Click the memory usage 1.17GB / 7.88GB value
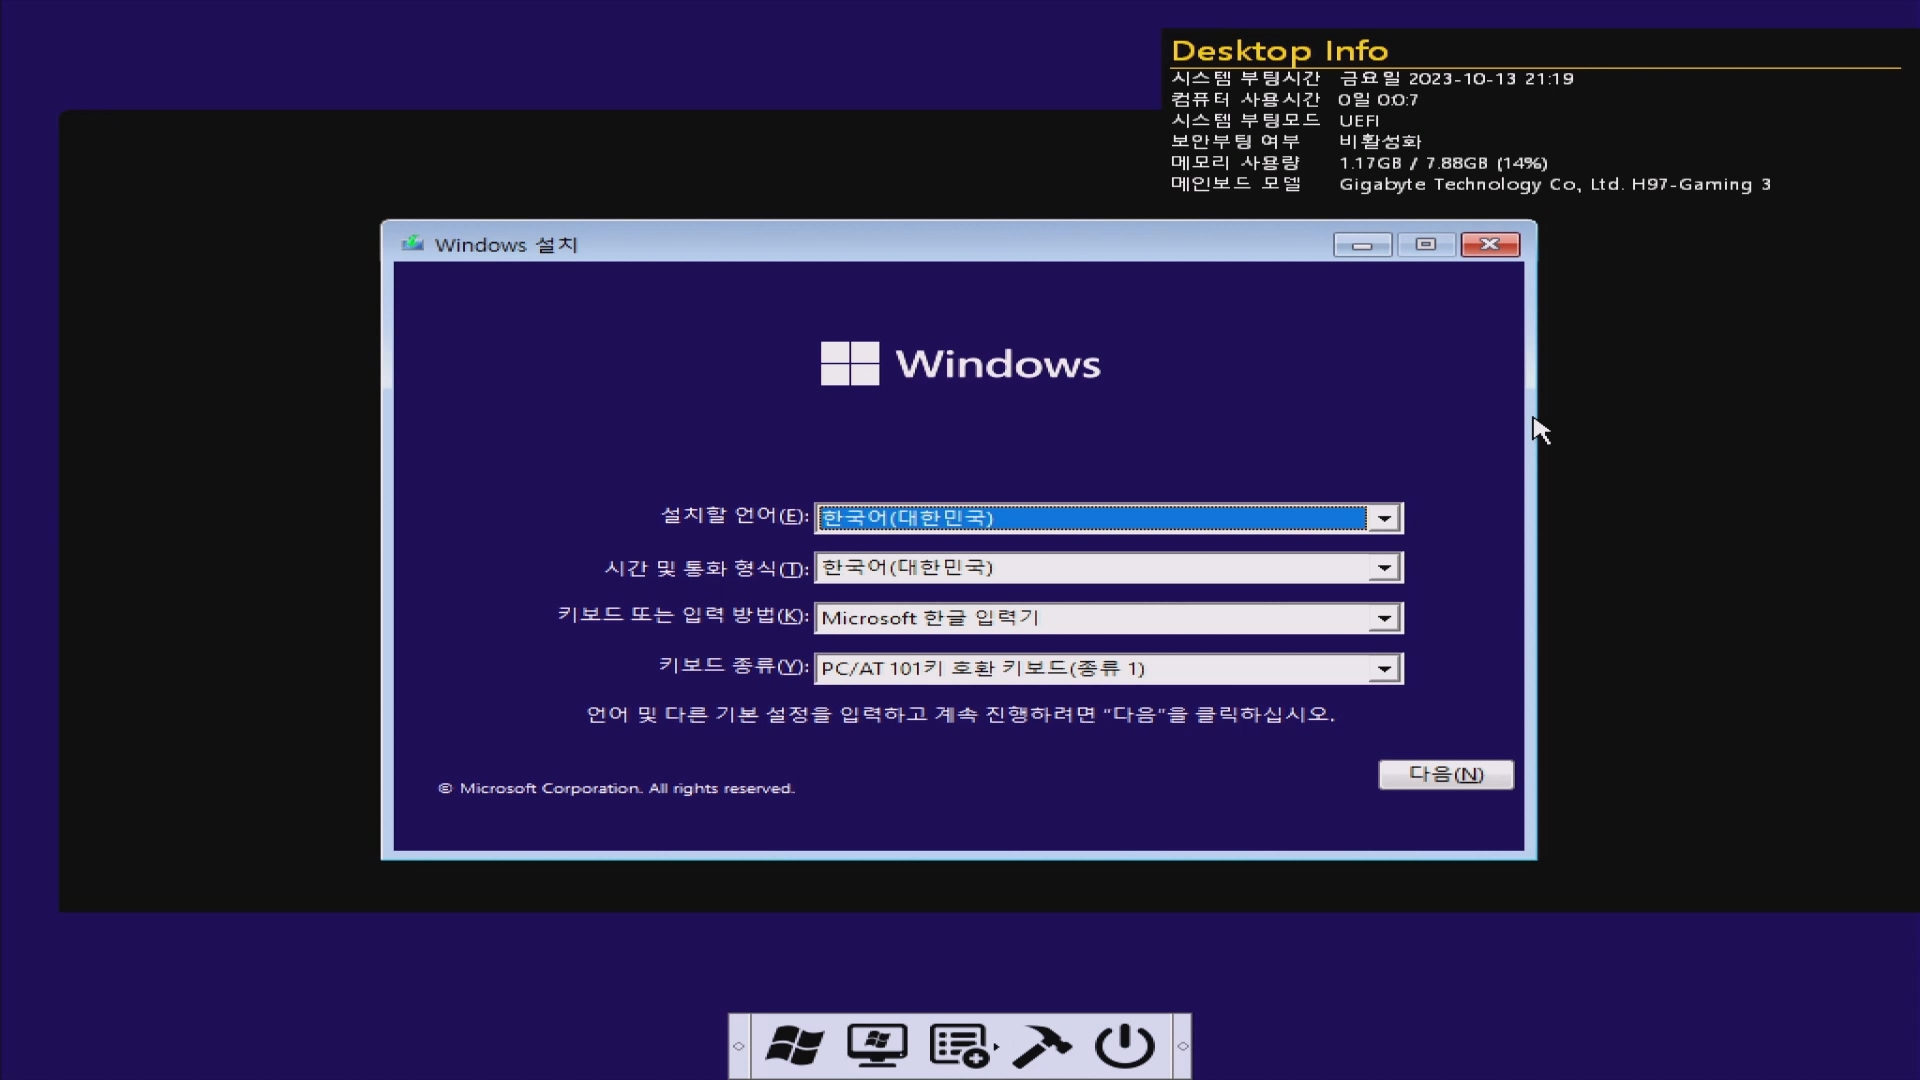Viewport: 1920px width, 1080px height. [1443, 163]
